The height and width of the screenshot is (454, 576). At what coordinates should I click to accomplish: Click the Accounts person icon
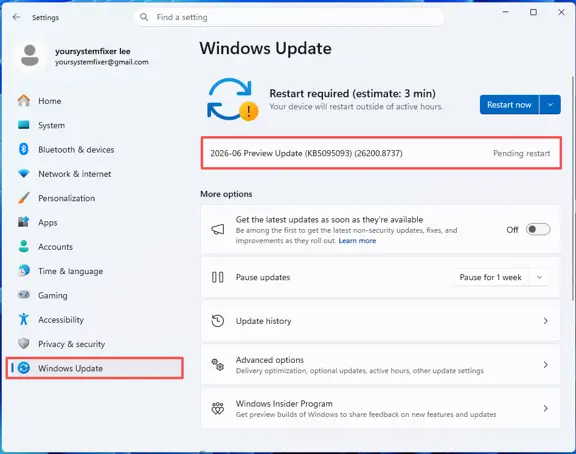24,246
